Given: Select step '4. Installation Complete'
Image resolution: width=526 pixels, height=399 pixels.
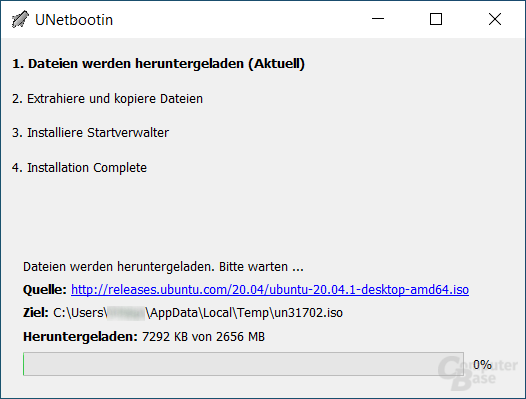Looking at the screenshot, I should pos(79,167).
